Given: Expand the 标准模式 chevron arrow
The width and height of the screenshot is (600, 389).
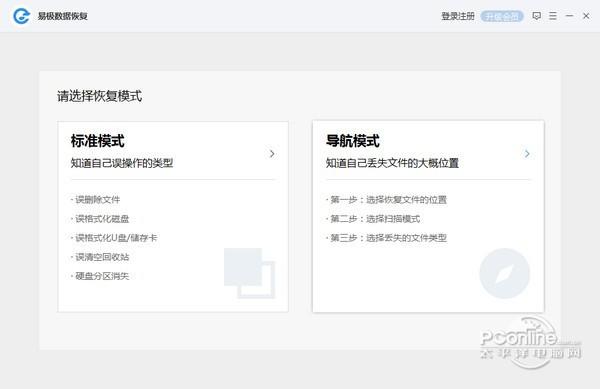Looking at the screenshot, I should (x=272, y=154).
